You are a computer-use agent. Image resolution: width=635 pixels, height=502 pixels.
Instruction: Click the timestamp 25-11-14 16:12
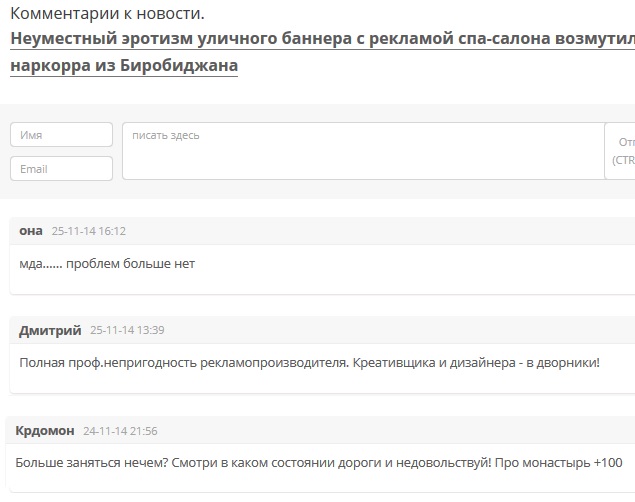[88, 231]
